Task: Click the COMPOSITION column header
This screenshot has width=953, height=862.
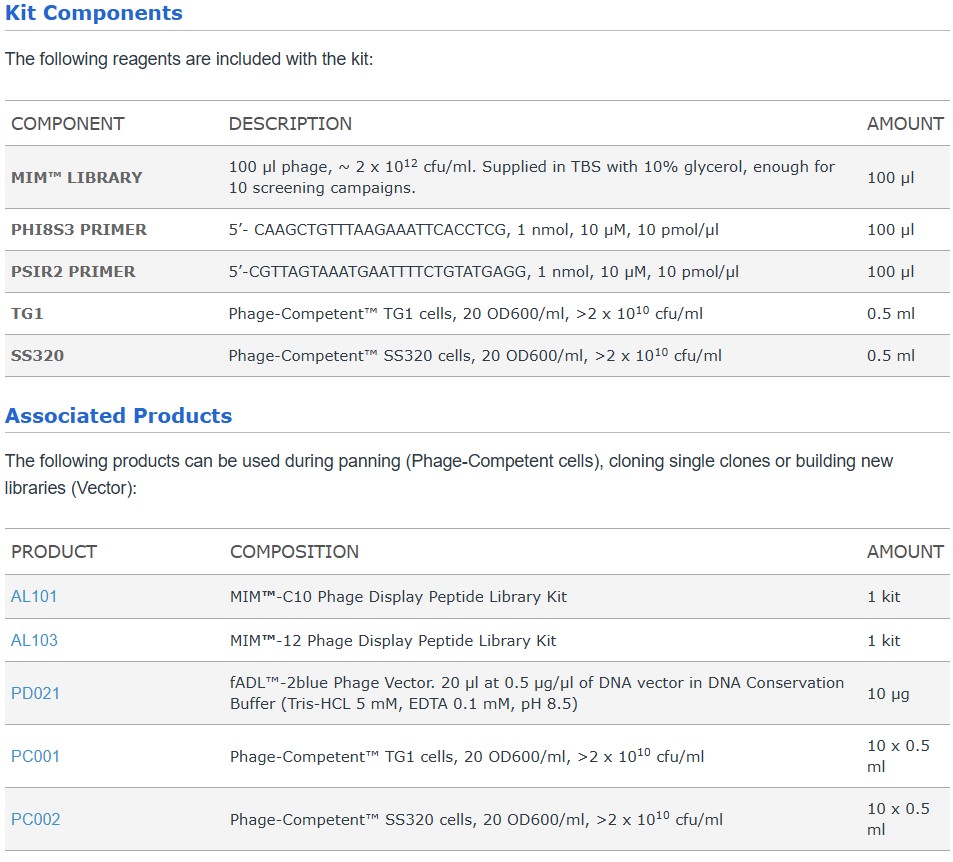Action: click(294, 552)
